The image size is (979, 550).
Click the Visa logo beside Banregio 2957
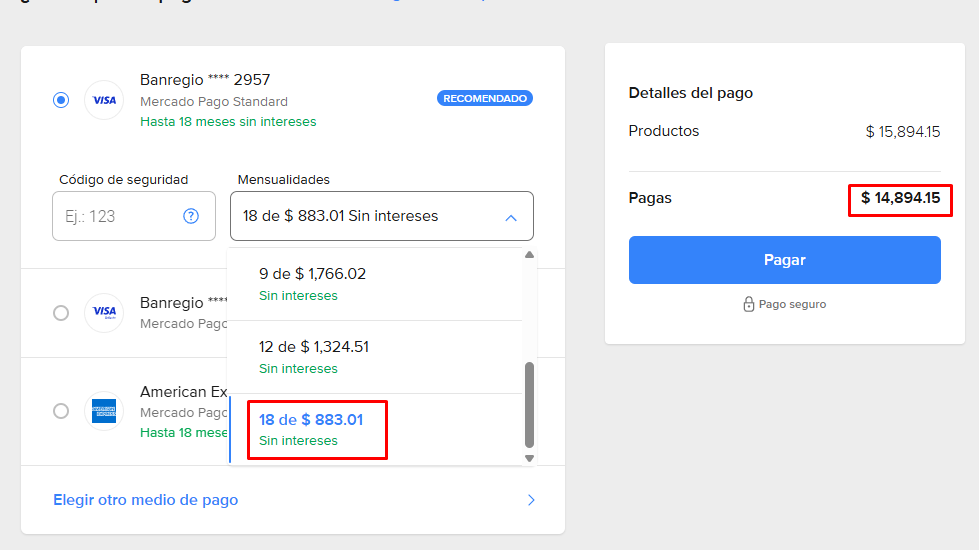click(104, 100)
